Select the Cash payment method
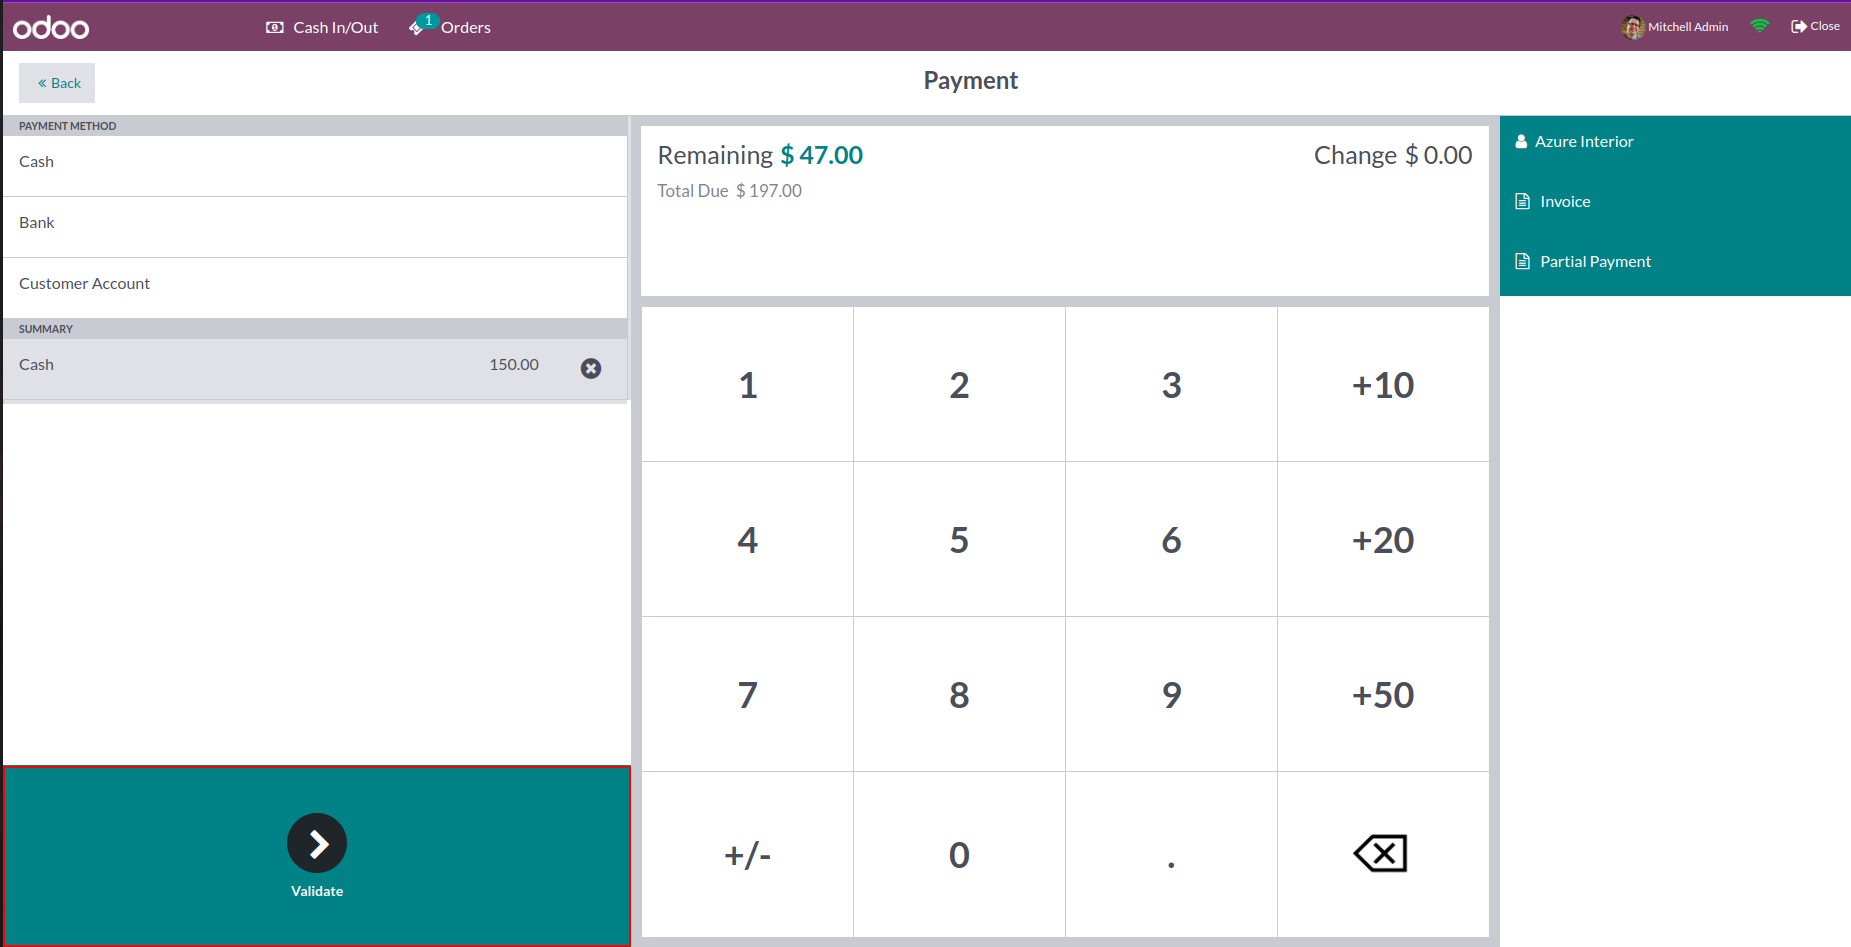The image size is (1851, 947). (x=314, y=162)
